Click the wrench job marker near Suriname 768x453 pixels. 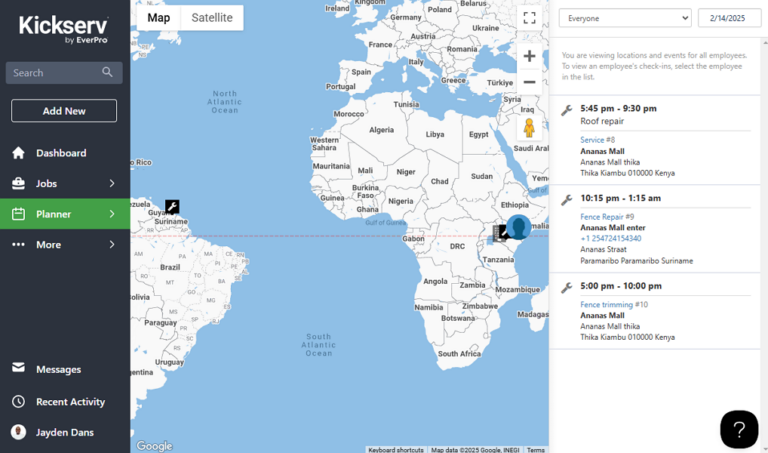(x=172, y=207)
